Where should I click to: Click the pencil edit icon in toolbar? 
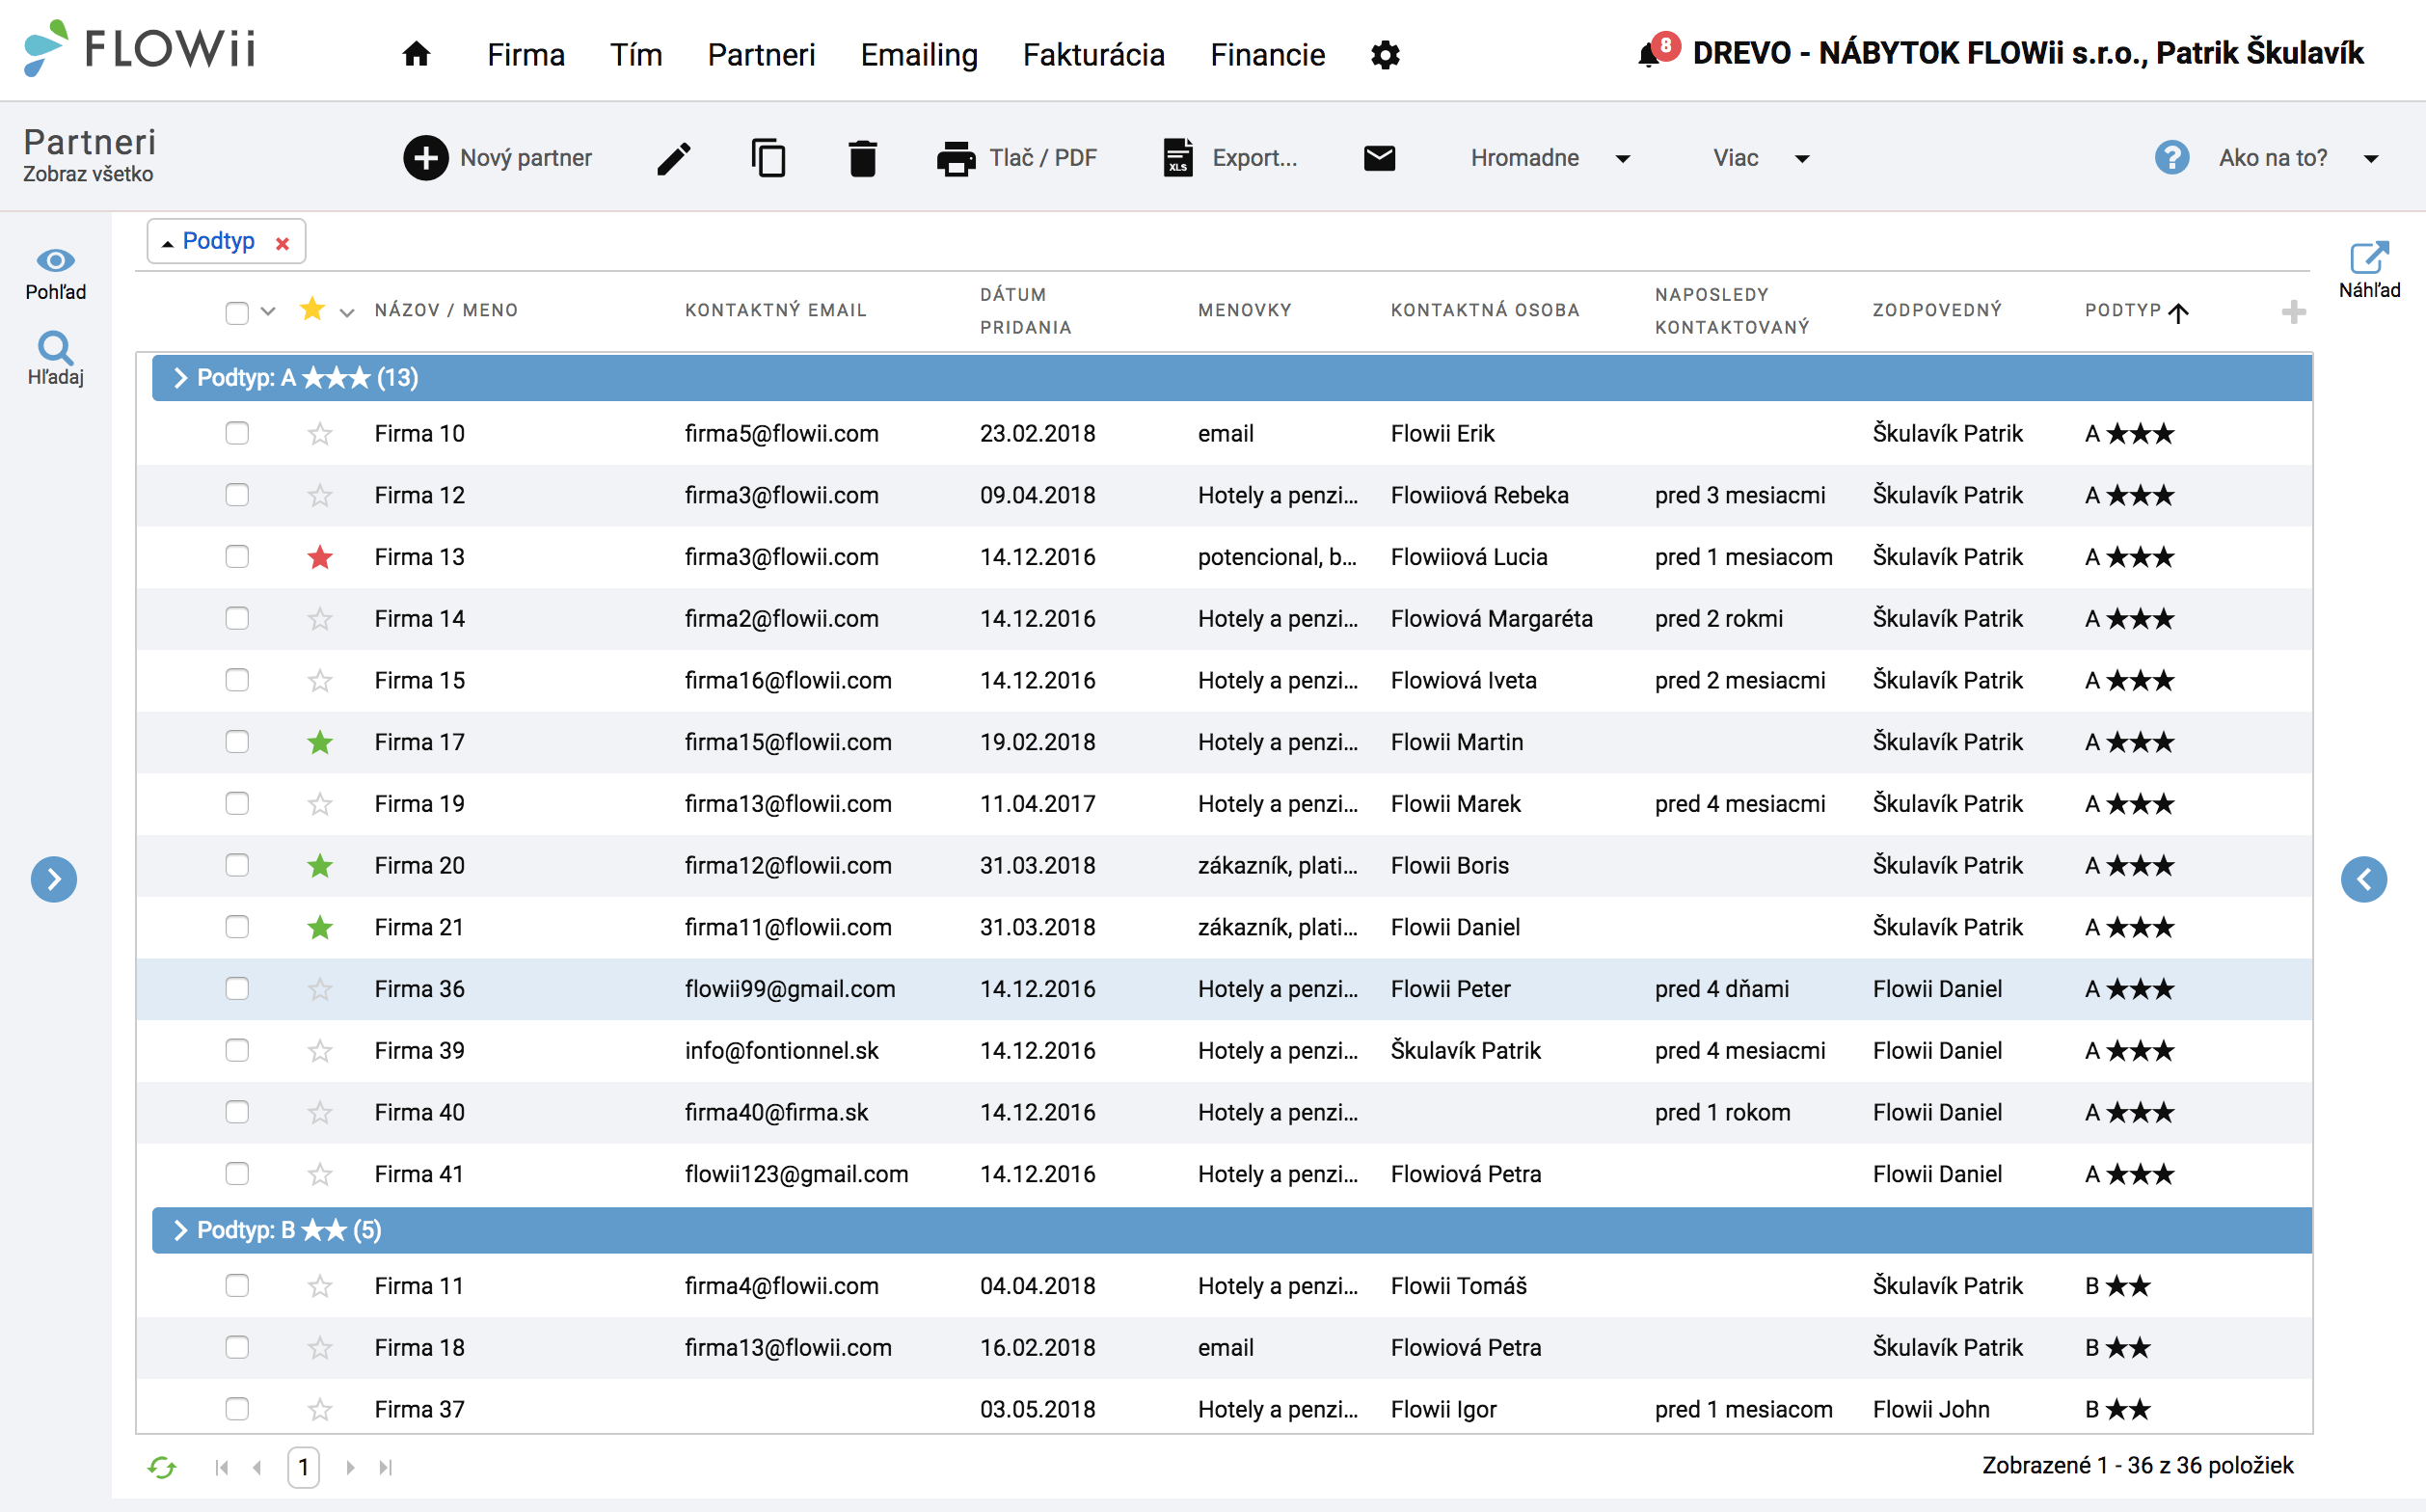tap(673, 158)
